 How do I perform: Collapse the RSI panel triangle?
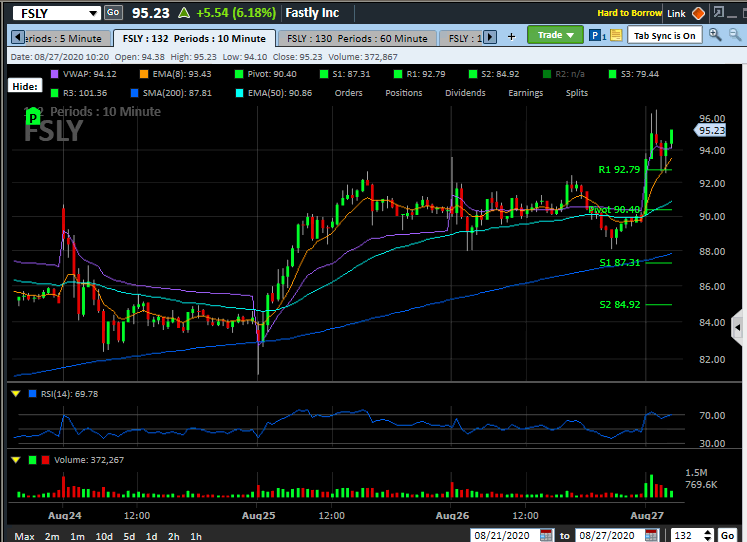click(x=16, y=394)
